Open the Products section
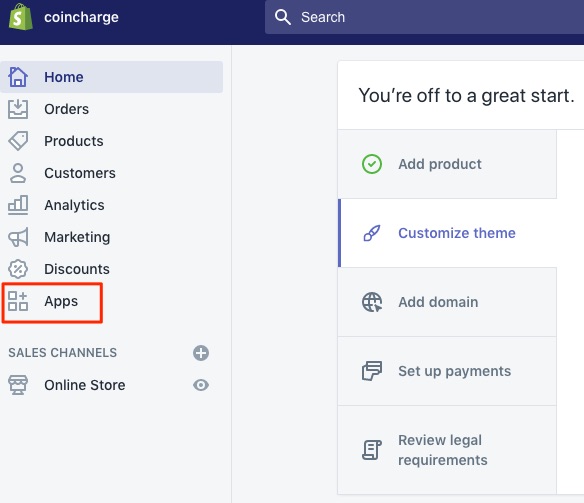584x503 pixels. (74, 141)
